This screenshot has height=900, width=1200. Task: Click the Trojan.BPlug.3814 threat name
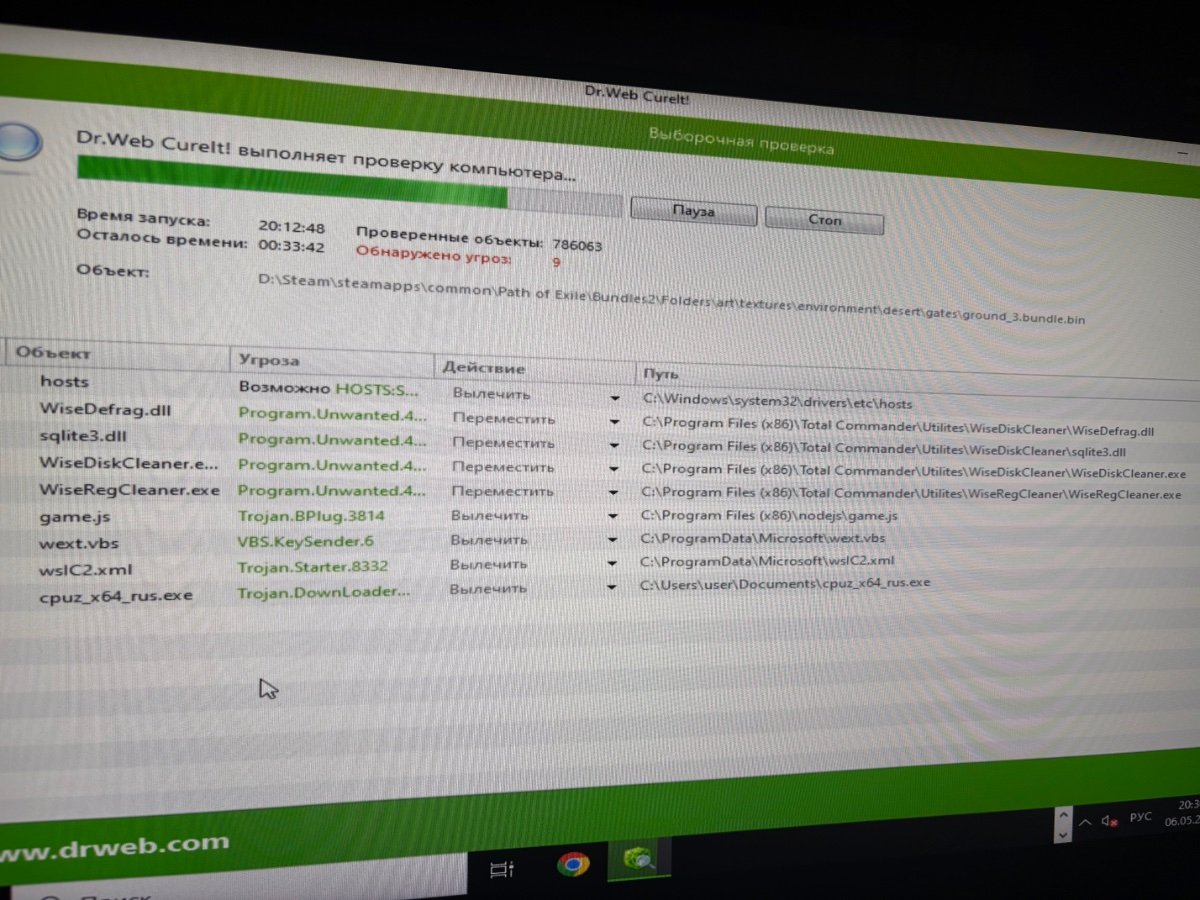(x=311, y=516)
